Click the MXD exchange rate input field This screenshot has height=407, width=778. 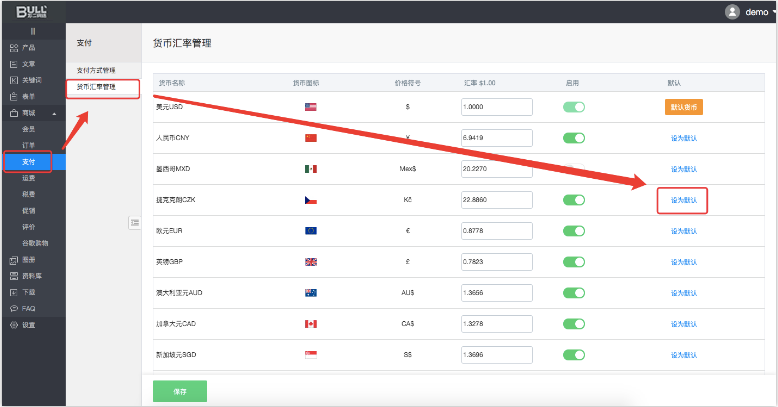click(496, 169)
